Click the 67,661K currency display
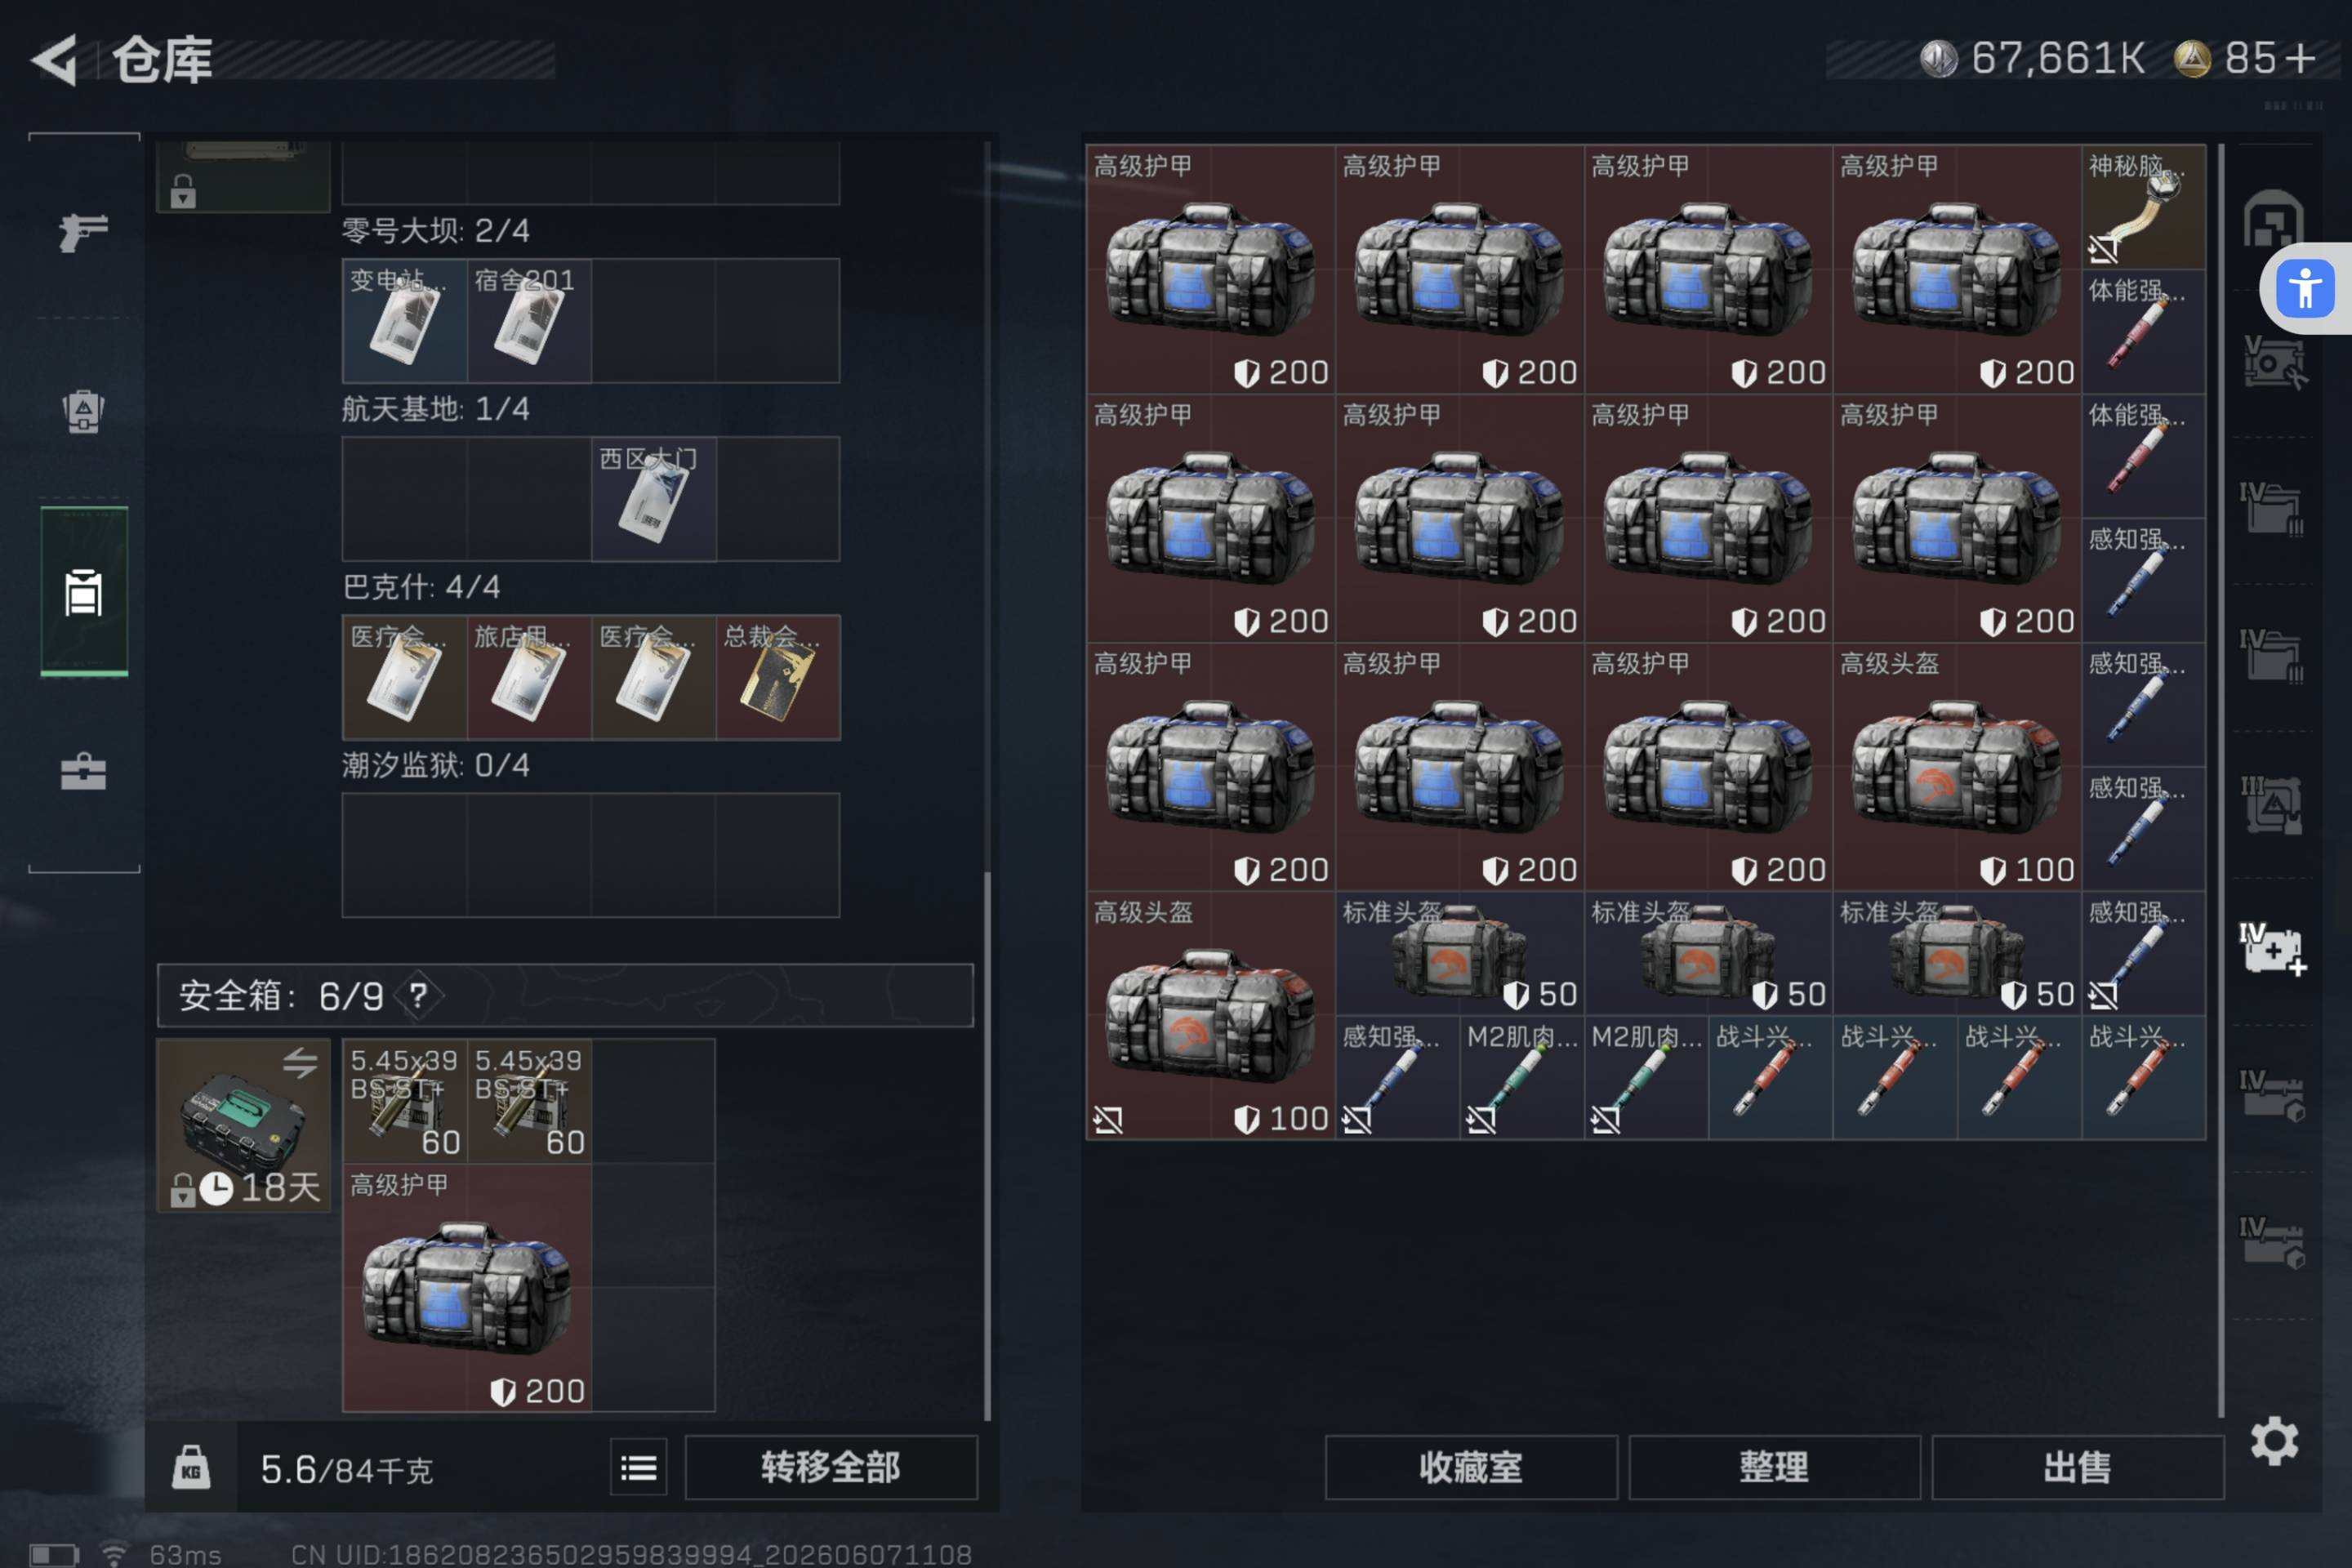The width and height of the screenshot is (2352, 1568). pyautogui.click(x=2033, y=58)
